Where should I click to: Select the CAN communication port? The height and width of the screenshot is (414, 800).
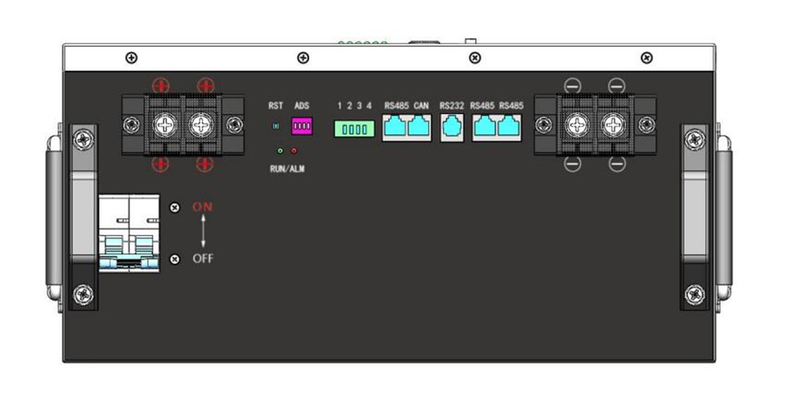coord(420,127)
